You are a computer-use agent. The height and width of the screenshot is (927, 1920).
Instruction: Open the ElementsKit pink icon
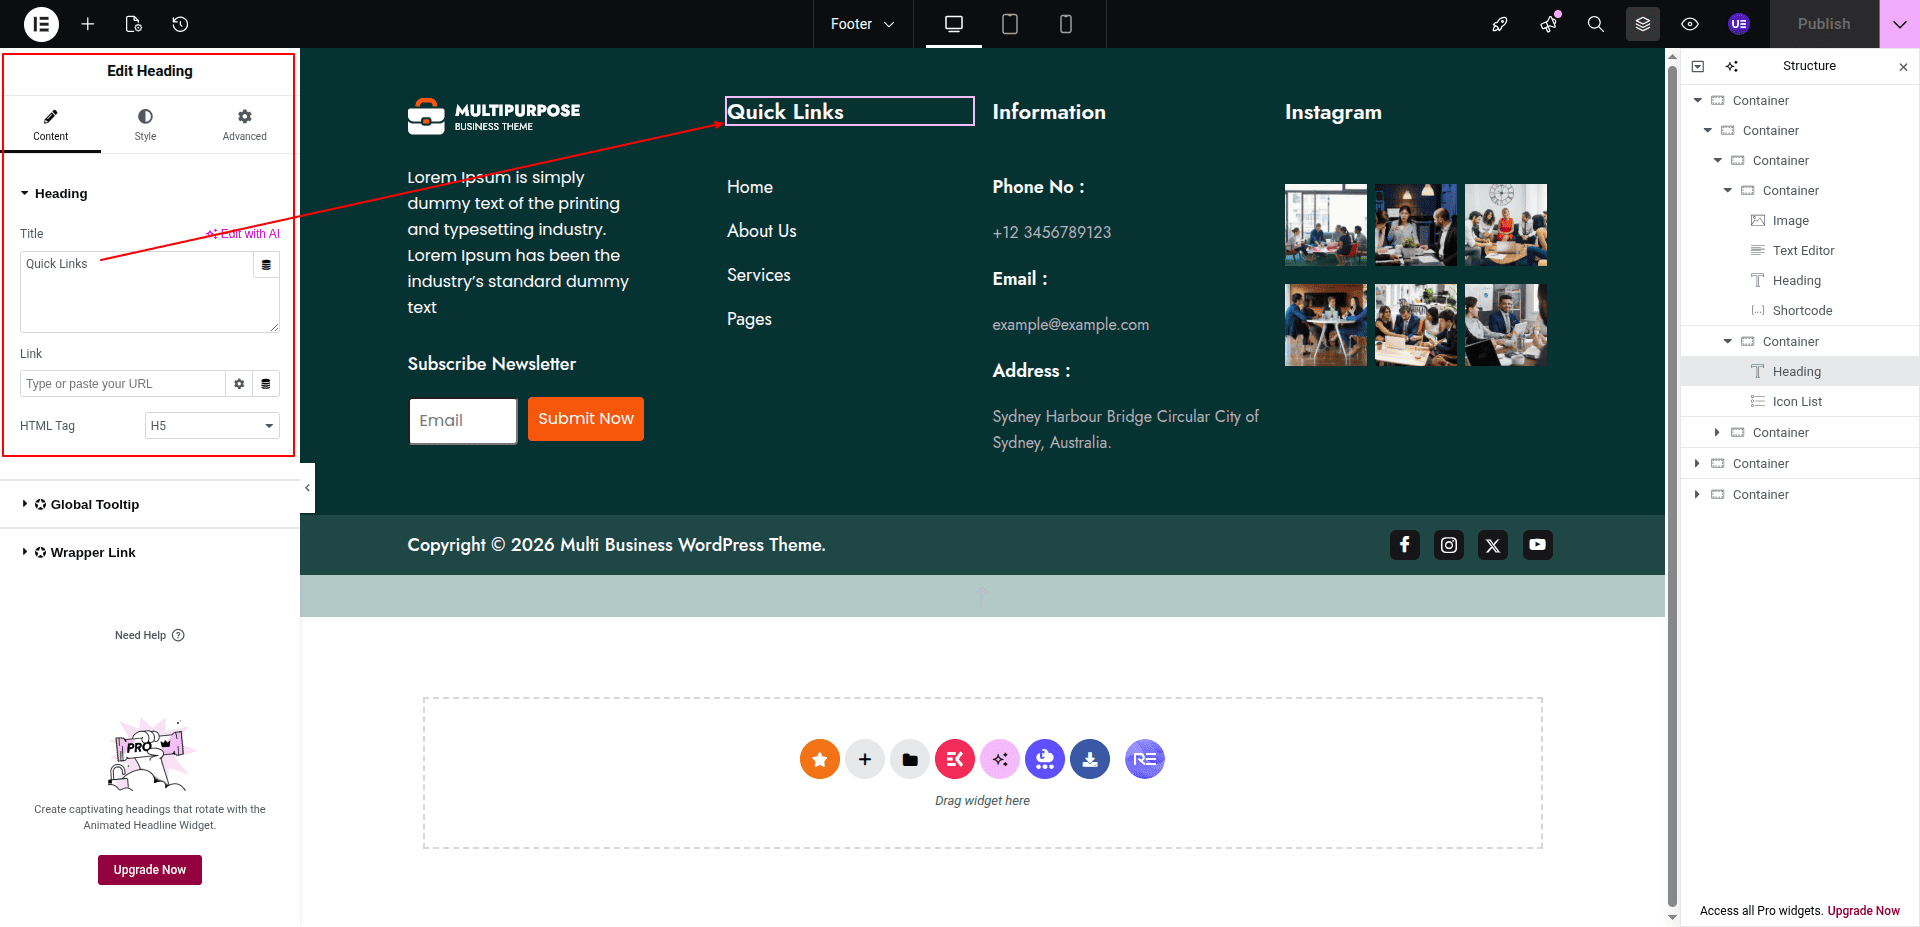(955, 759)
